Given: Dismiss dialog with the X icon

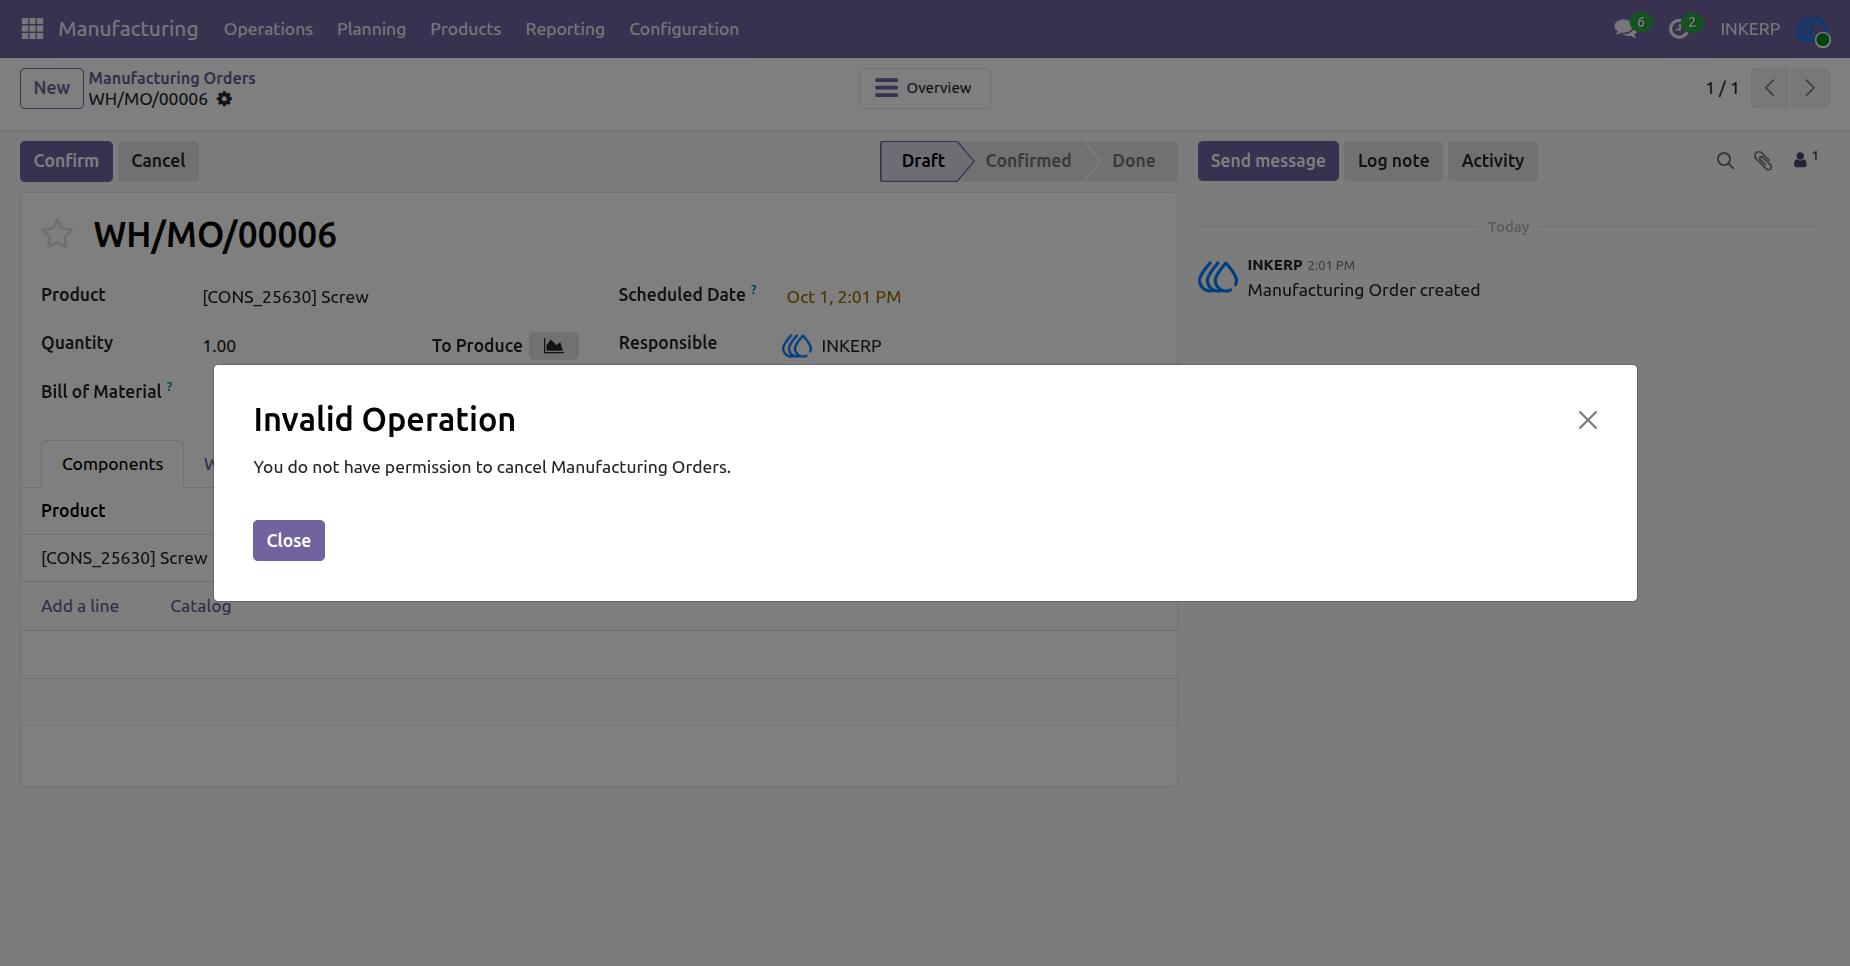Looking at the screenshot, I should coord(1588,420).
